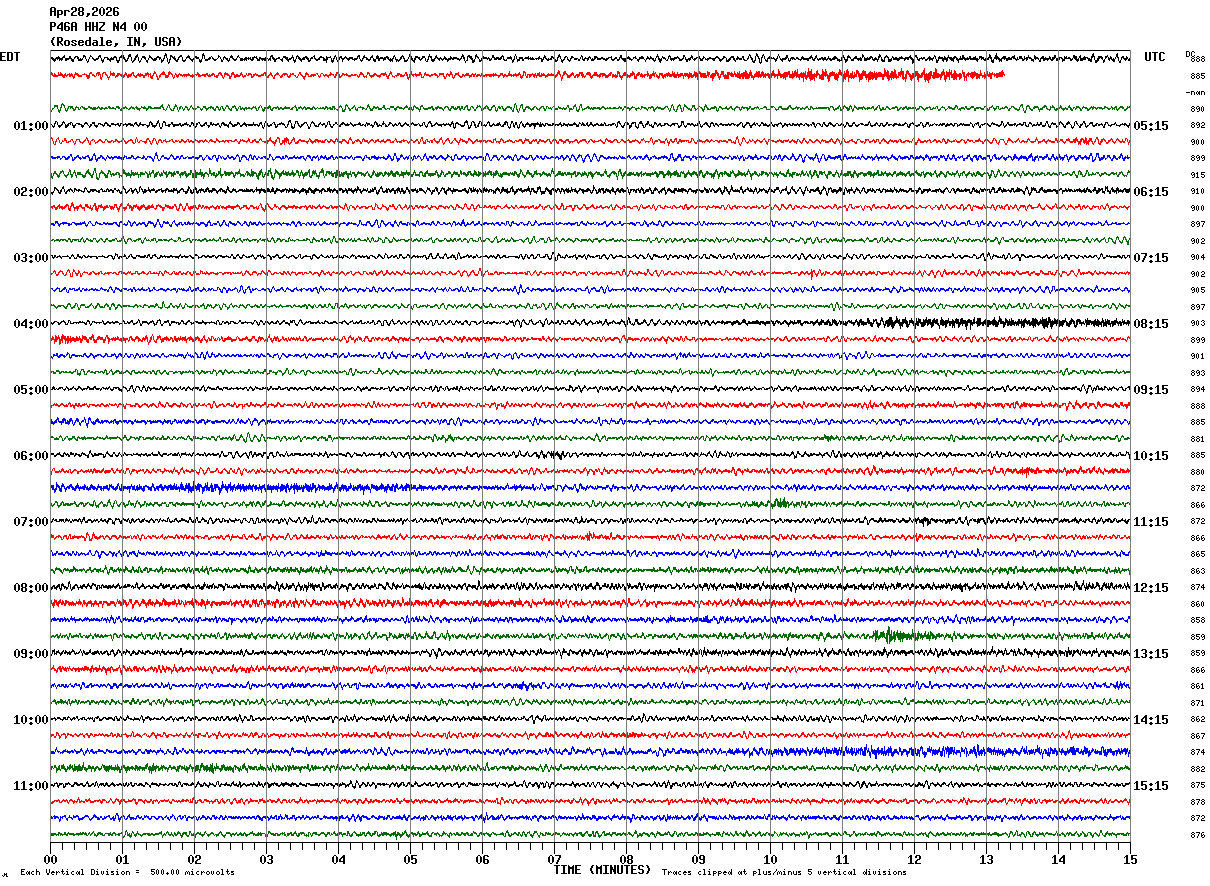The height and width of the screenshot is (886, 1210).
Task: Click the EDT time label "08:00"
Action: (x=31, y=588)
